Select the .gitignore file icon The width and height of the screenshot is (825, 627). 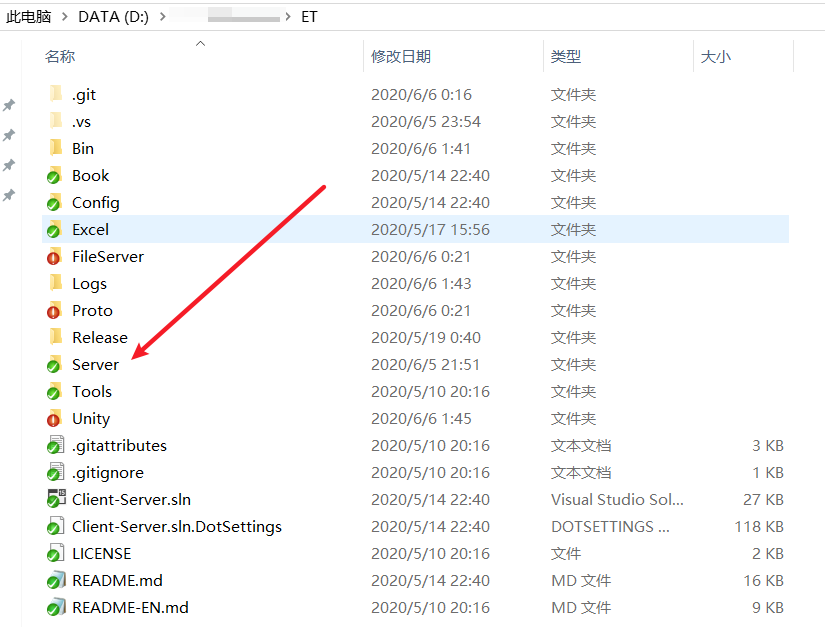pyautogui.click(x=55, y=472)
